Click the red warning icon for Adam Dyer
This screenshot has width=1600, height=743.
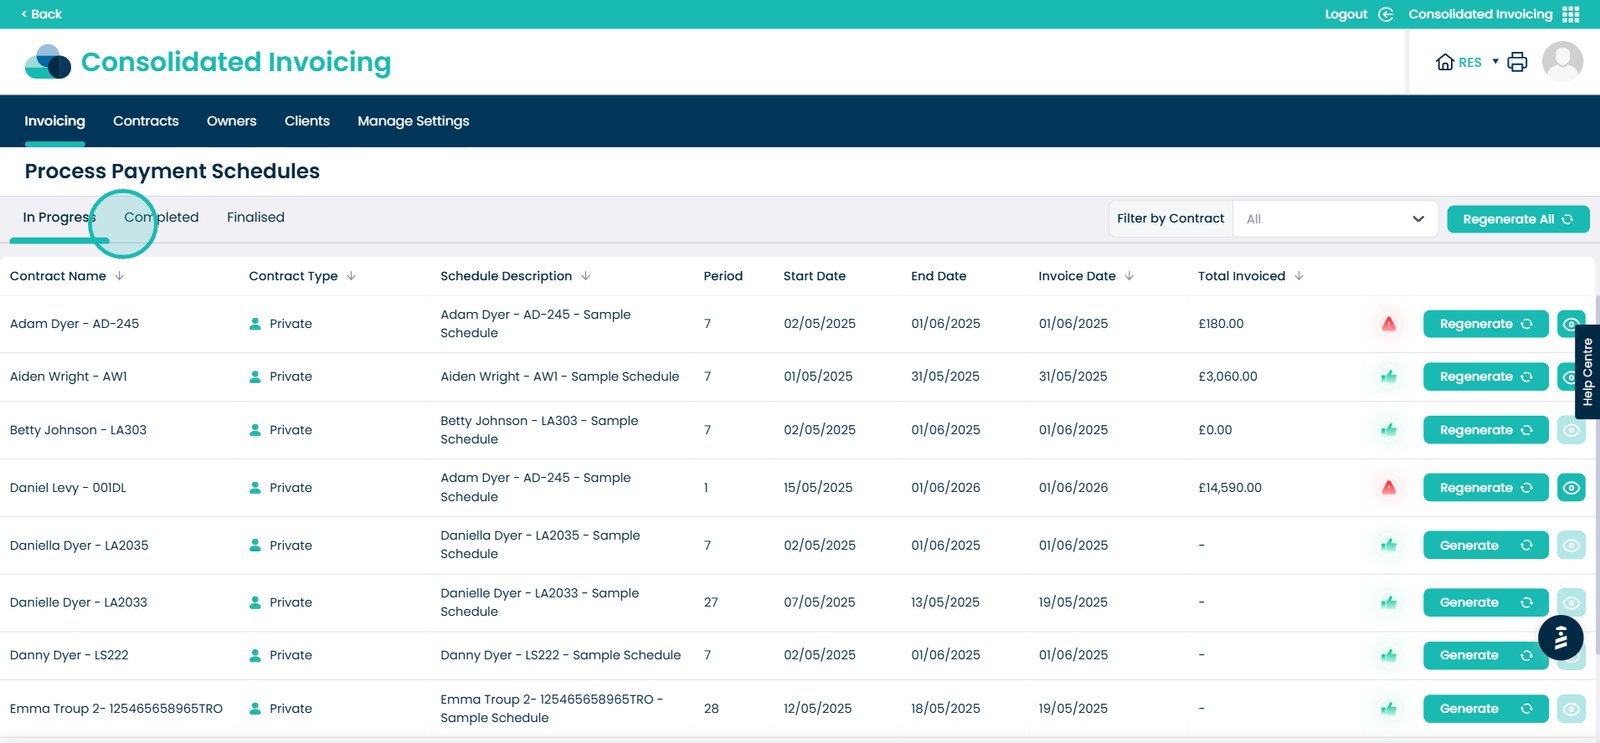click(x=1388, y=324)
